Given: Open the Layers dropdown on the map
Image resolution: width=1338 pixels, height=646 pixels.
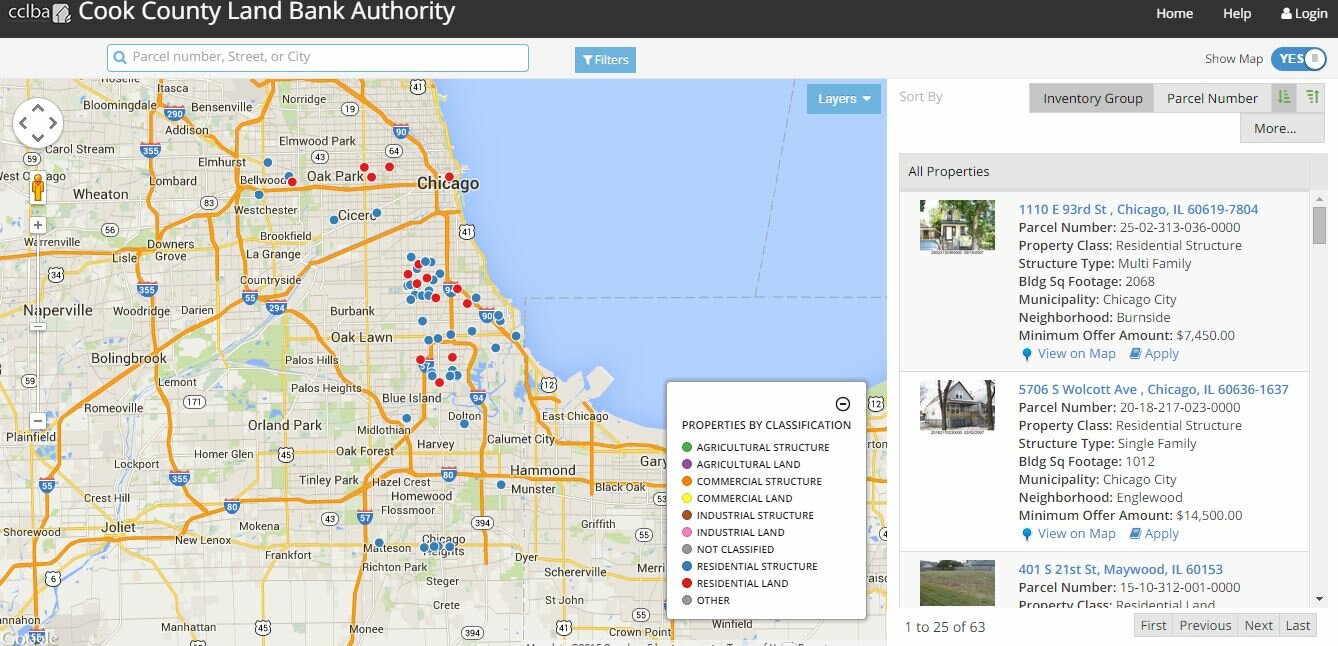Looking at the screenshot, I should [844, 98].
